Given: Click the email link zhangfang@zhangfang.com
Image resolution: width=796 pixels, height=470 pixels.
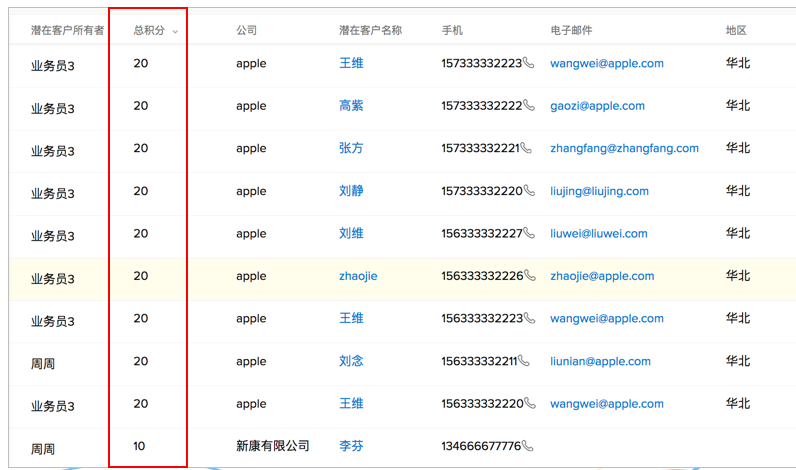Looking at the screenshot, I should click(x=624, y=149).
